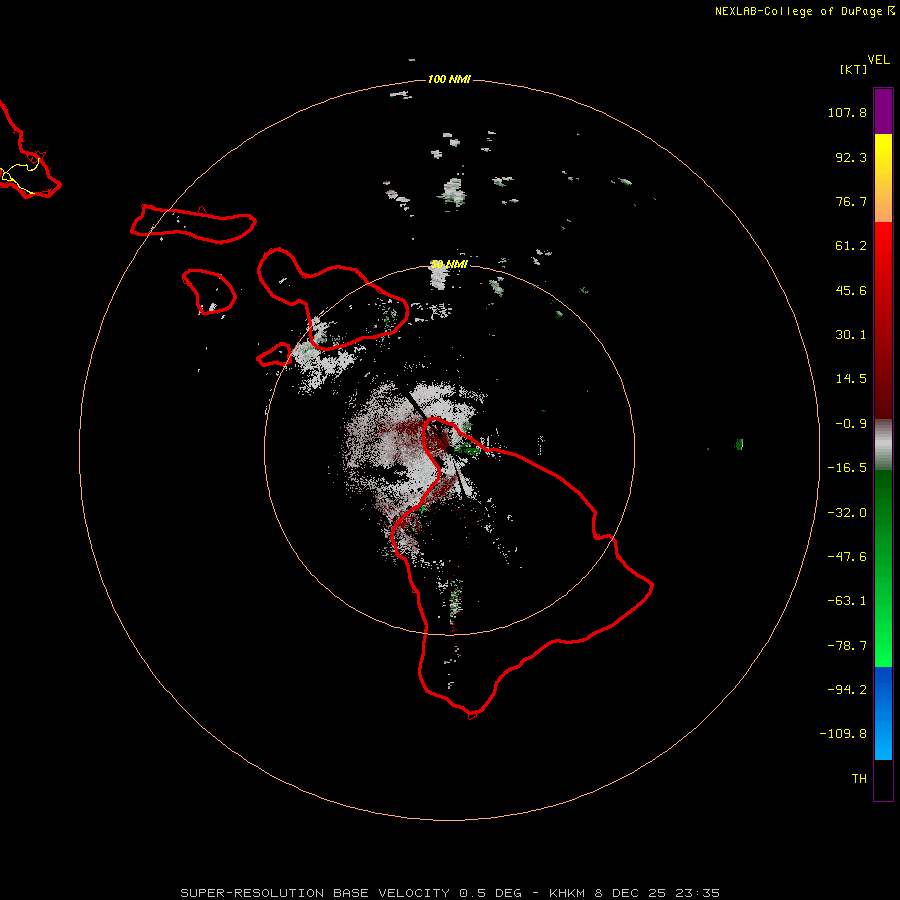Screen dimensions: 900x900
Task: Click the purple segment of the velocity color bar
Action: coord(883,111)
